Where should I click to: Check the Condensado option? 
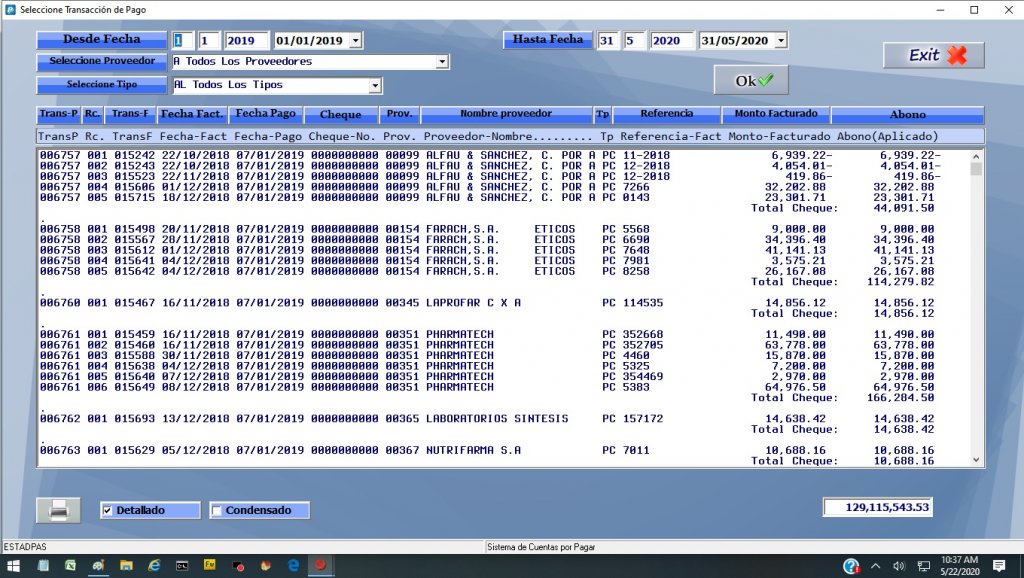[217, 511]
